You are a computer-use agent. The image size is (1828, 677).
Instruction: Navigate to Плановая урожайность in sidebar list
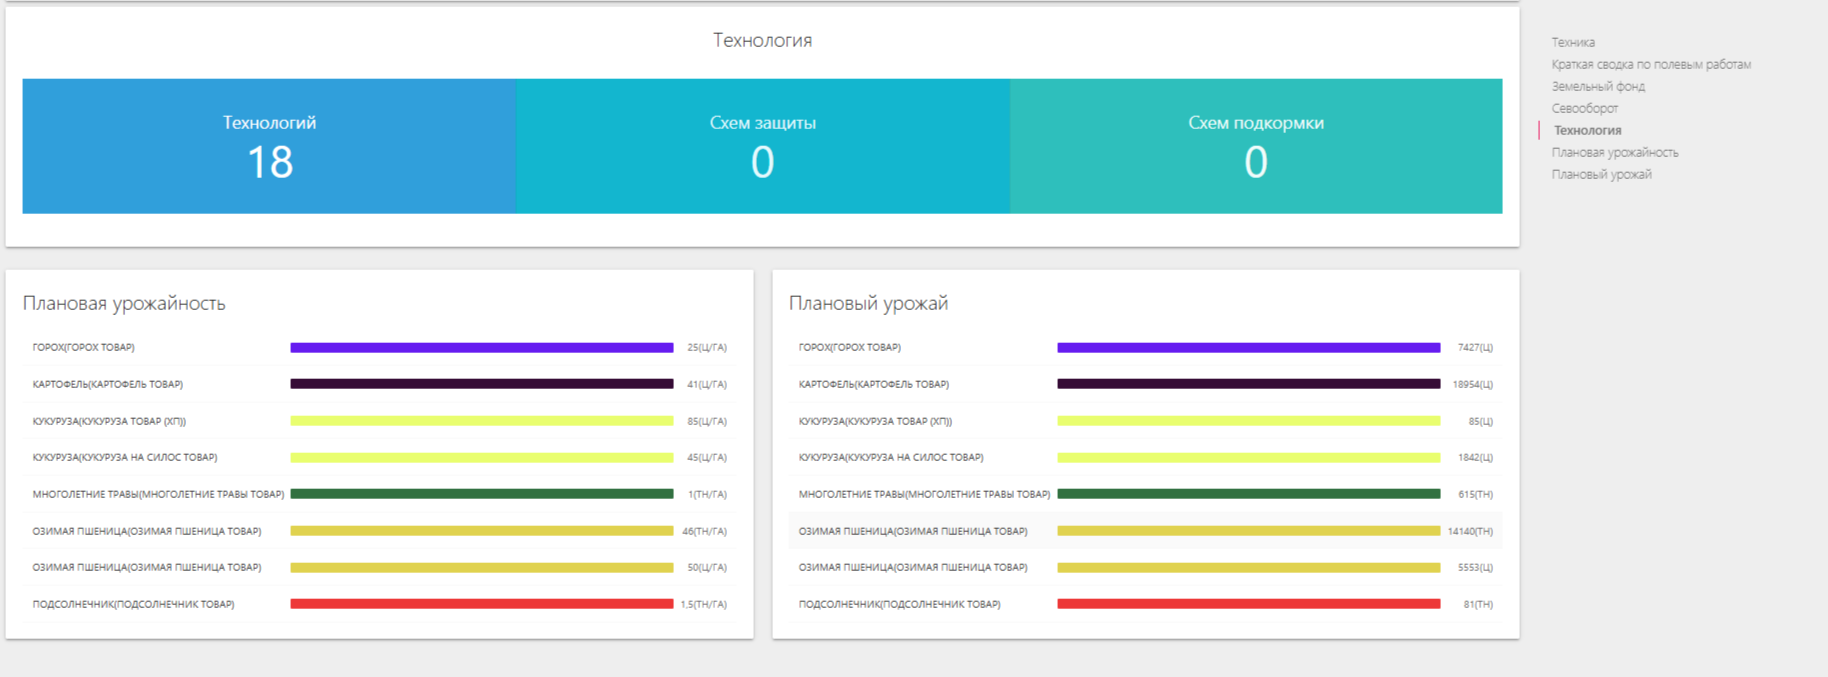point(1614,152)
